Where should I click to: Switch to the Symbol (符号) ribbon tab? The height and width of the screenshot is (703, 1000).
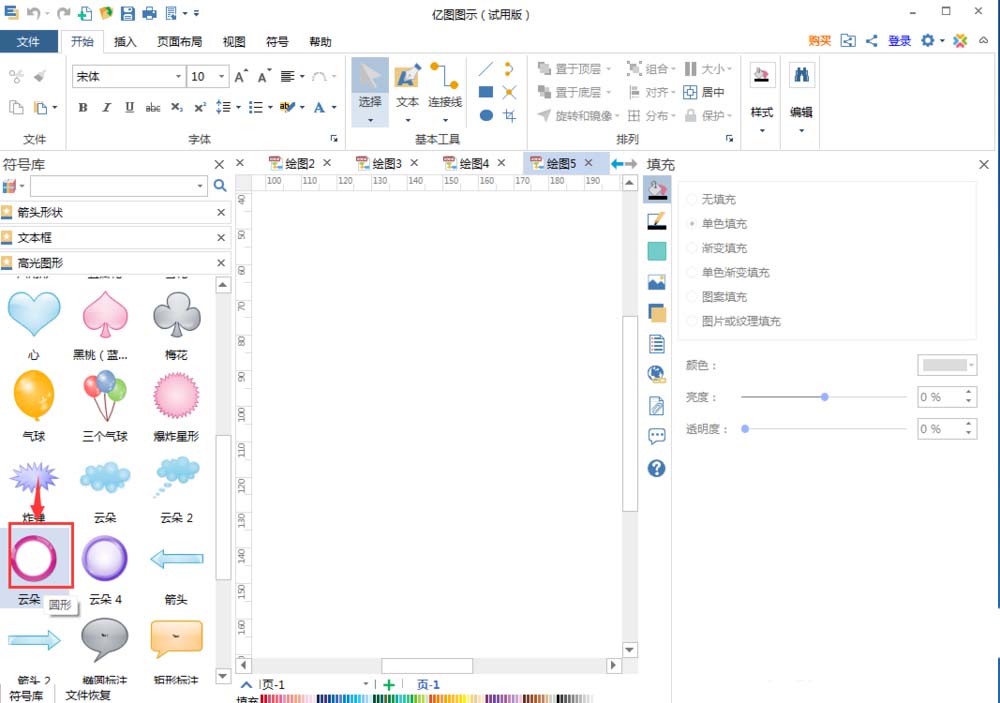point(277,41)
